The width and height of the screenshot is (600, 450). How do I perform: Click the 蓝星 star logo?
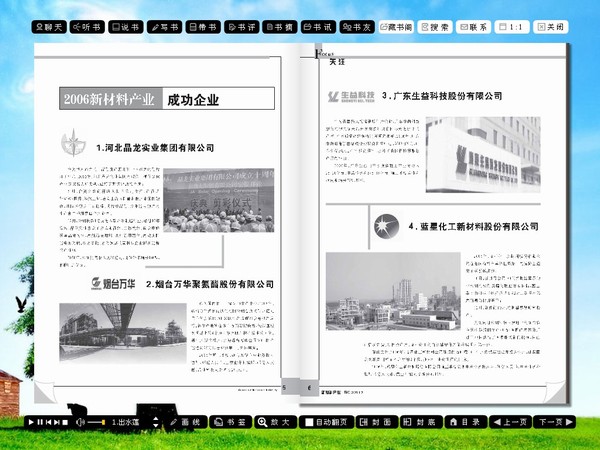[386, 227]
